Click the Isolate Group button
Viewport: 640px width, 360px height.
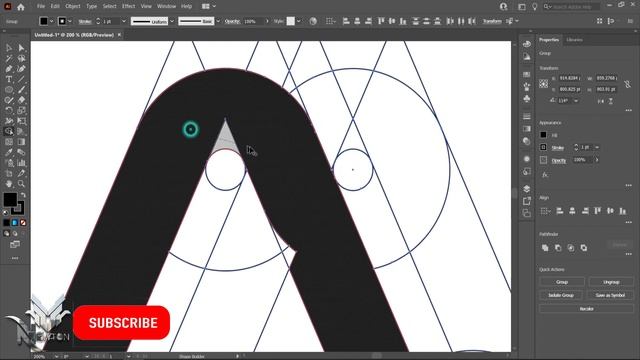tap(561, 295)
